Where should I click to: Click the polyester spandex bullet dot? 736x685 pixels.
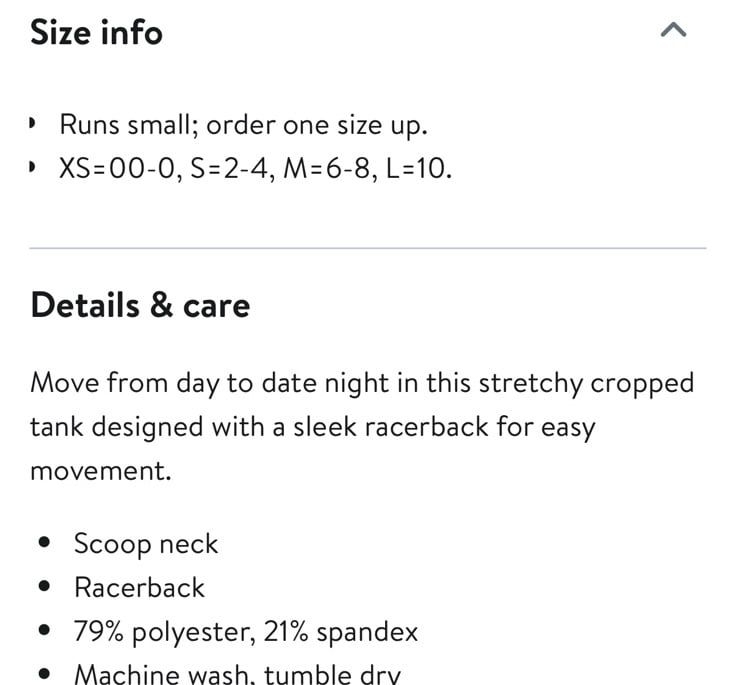(x=45, y=630)
